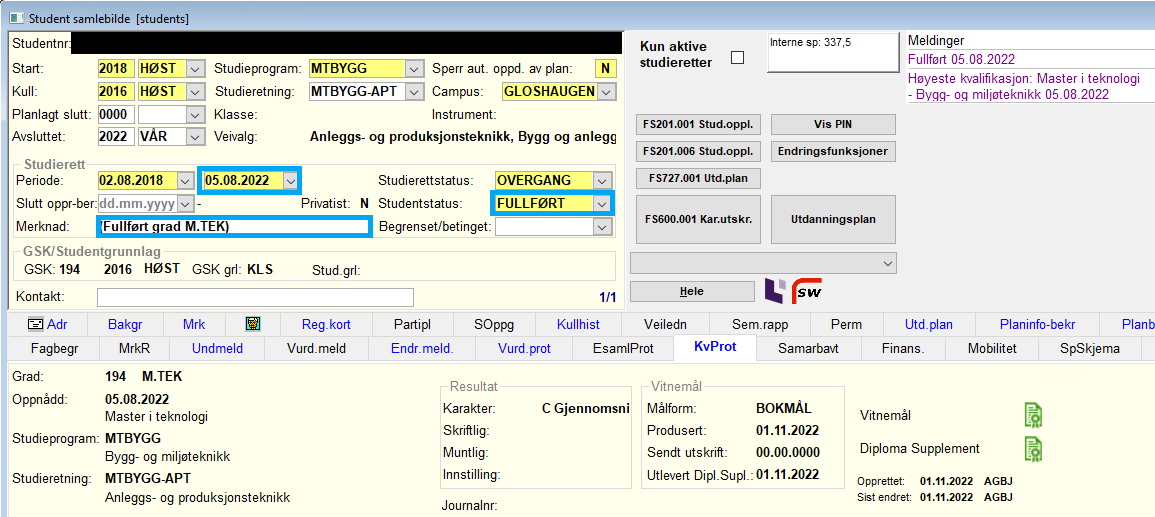Toggle Kun aktive studieretter checkbox
Viewport: 1155px width, 517px height.
(x=737, y=57)
